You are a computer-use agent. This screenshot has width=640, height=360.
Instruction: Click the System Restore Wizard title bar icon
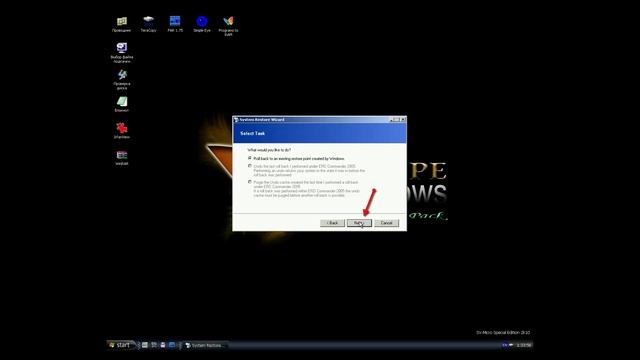coord(236,120)
